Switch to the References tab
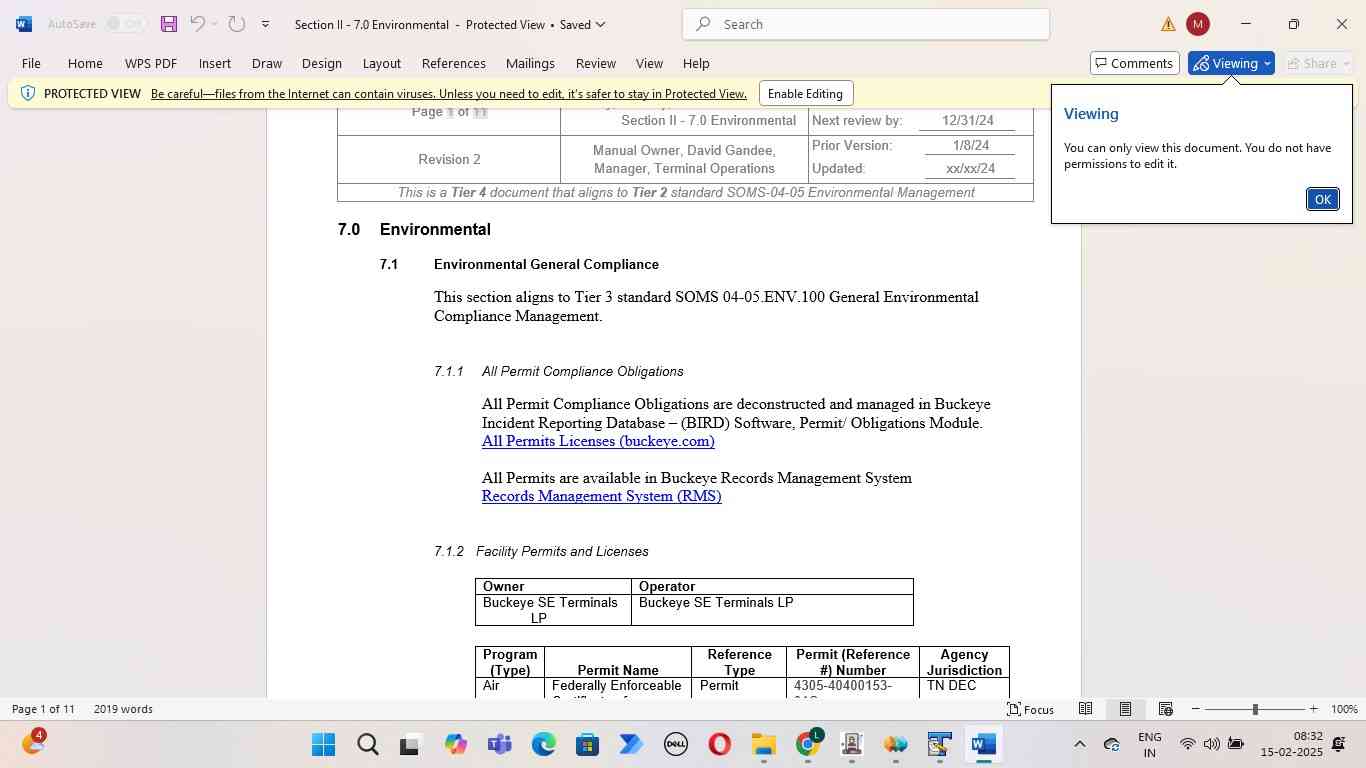The image size is (1366, 768). click(x=454, y=63)
